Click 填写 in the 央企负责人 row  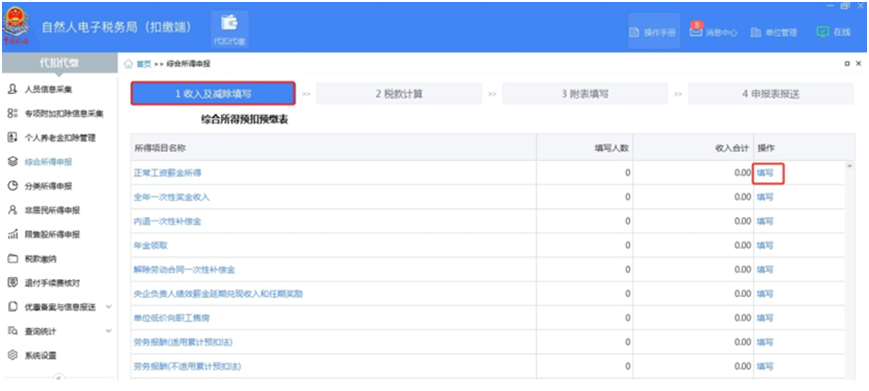[x=765, y=294]
